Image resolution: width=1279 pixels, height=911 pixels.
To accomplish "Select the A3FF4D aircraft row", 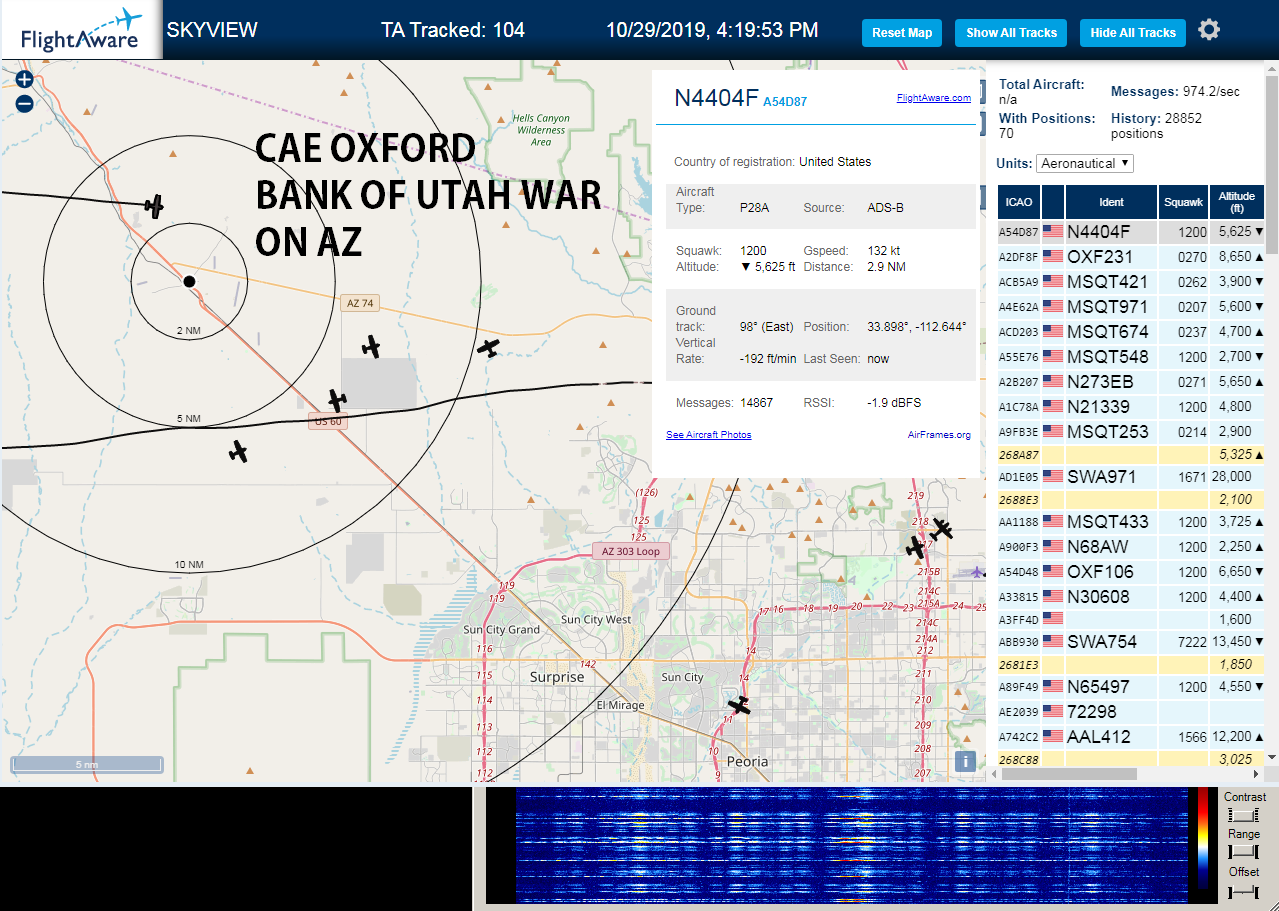I will point(1131,619).
